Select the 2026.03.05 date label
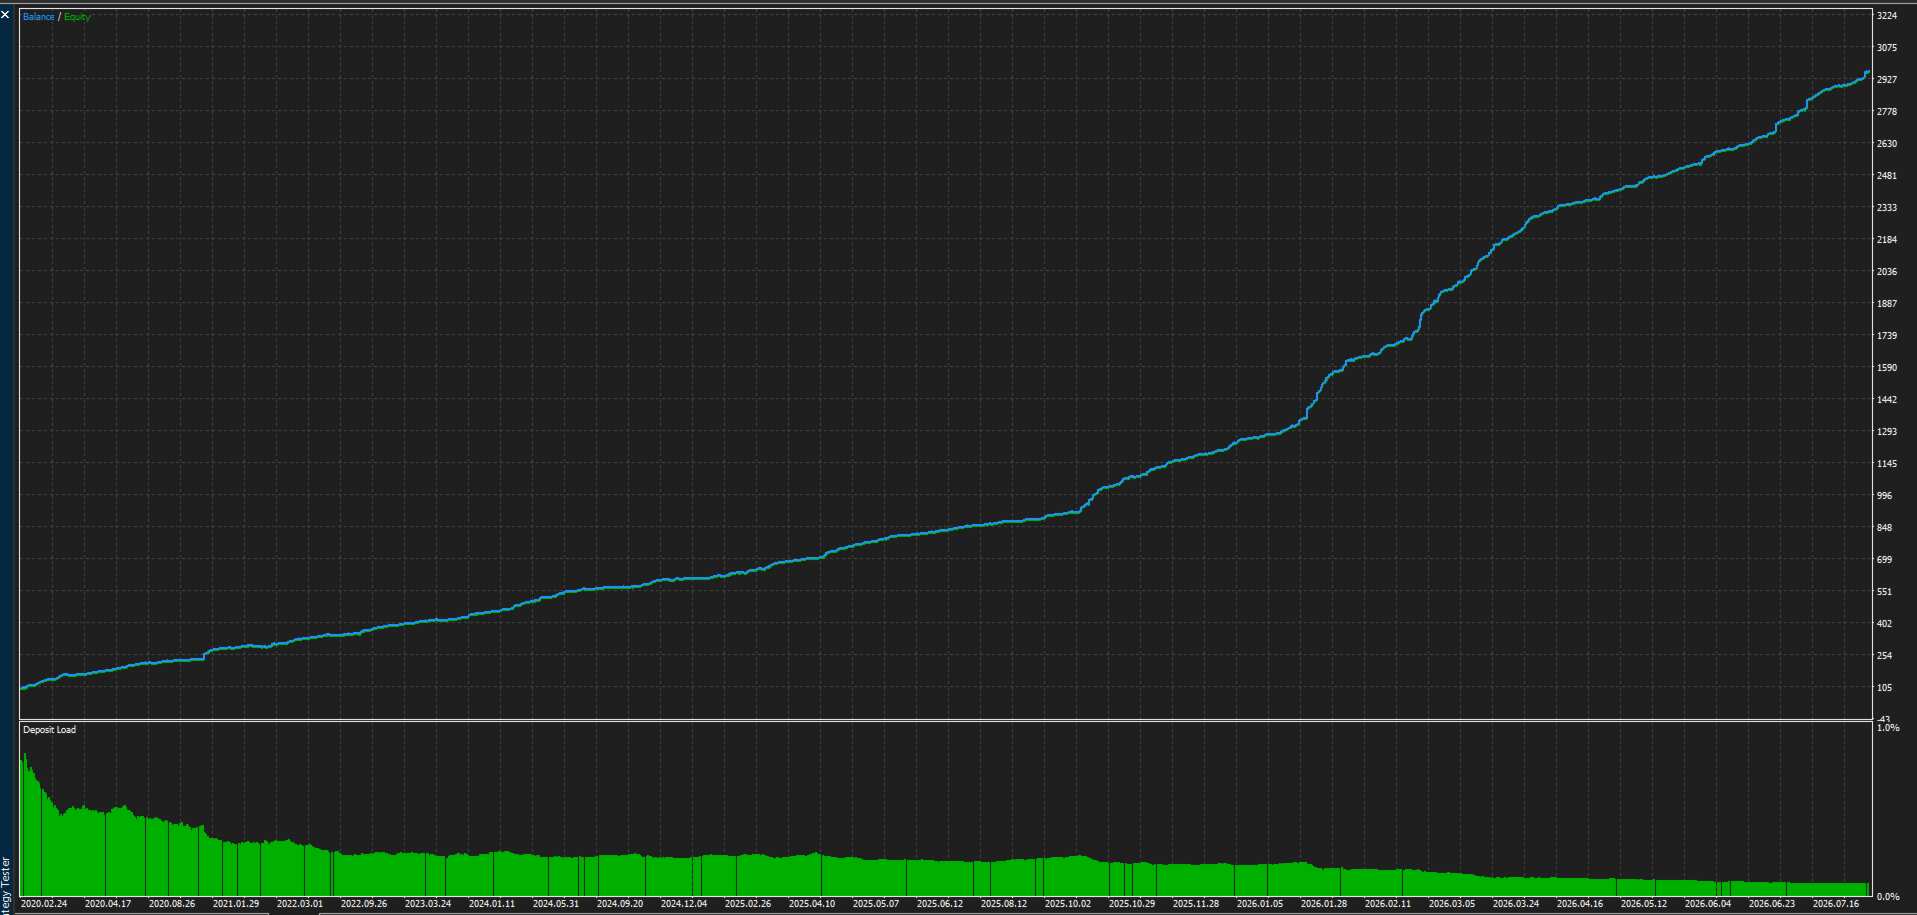Image resolution: width=1917 pixels, height=915 pixels. coord(1452,904)
